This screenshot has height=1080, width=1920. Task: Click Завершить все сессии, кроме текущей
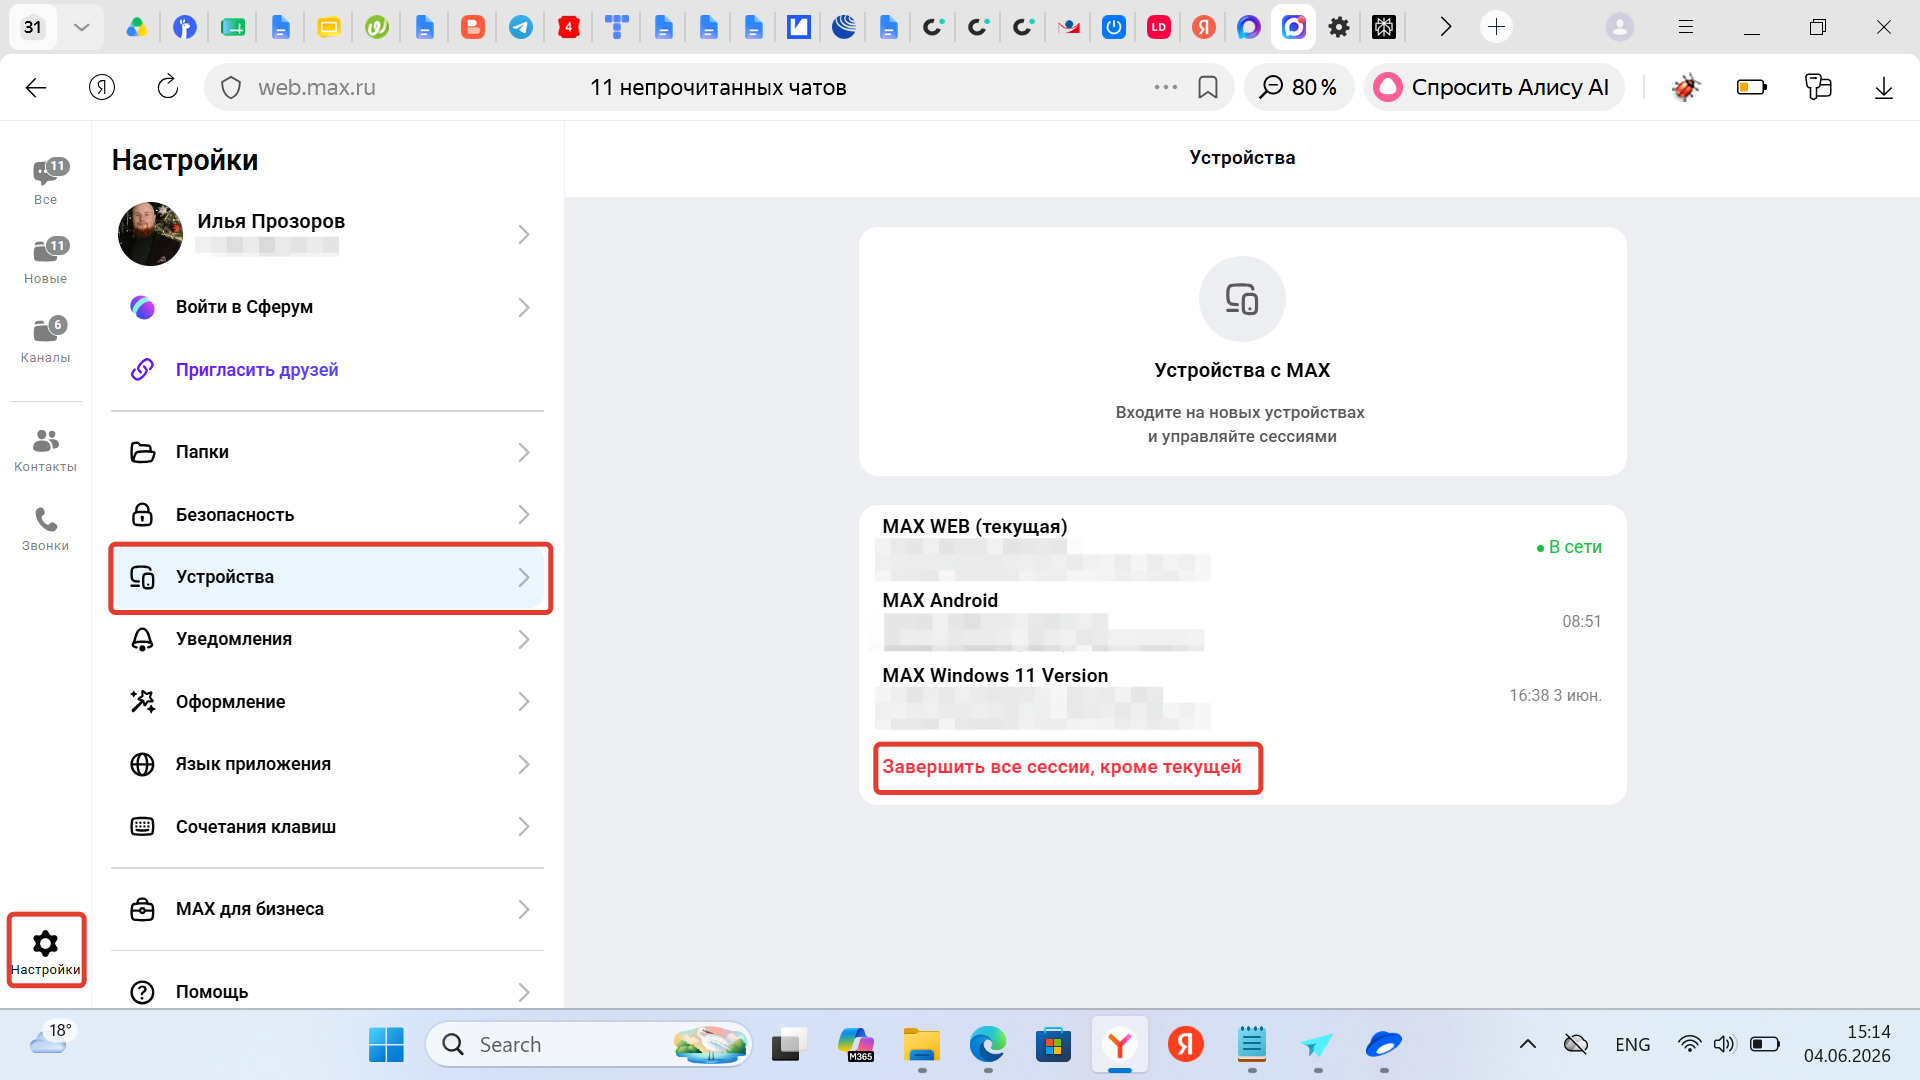click(x=1062, y=767)
